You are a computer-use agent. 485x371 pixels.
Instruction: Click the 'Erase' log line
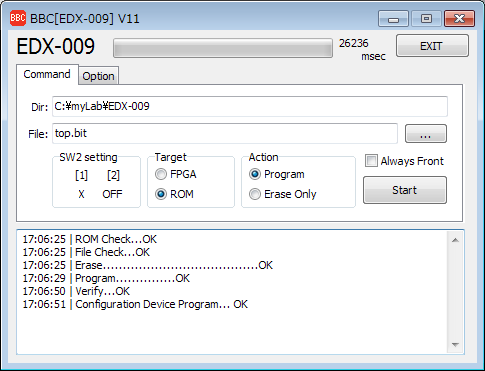(x=147, y=265)
